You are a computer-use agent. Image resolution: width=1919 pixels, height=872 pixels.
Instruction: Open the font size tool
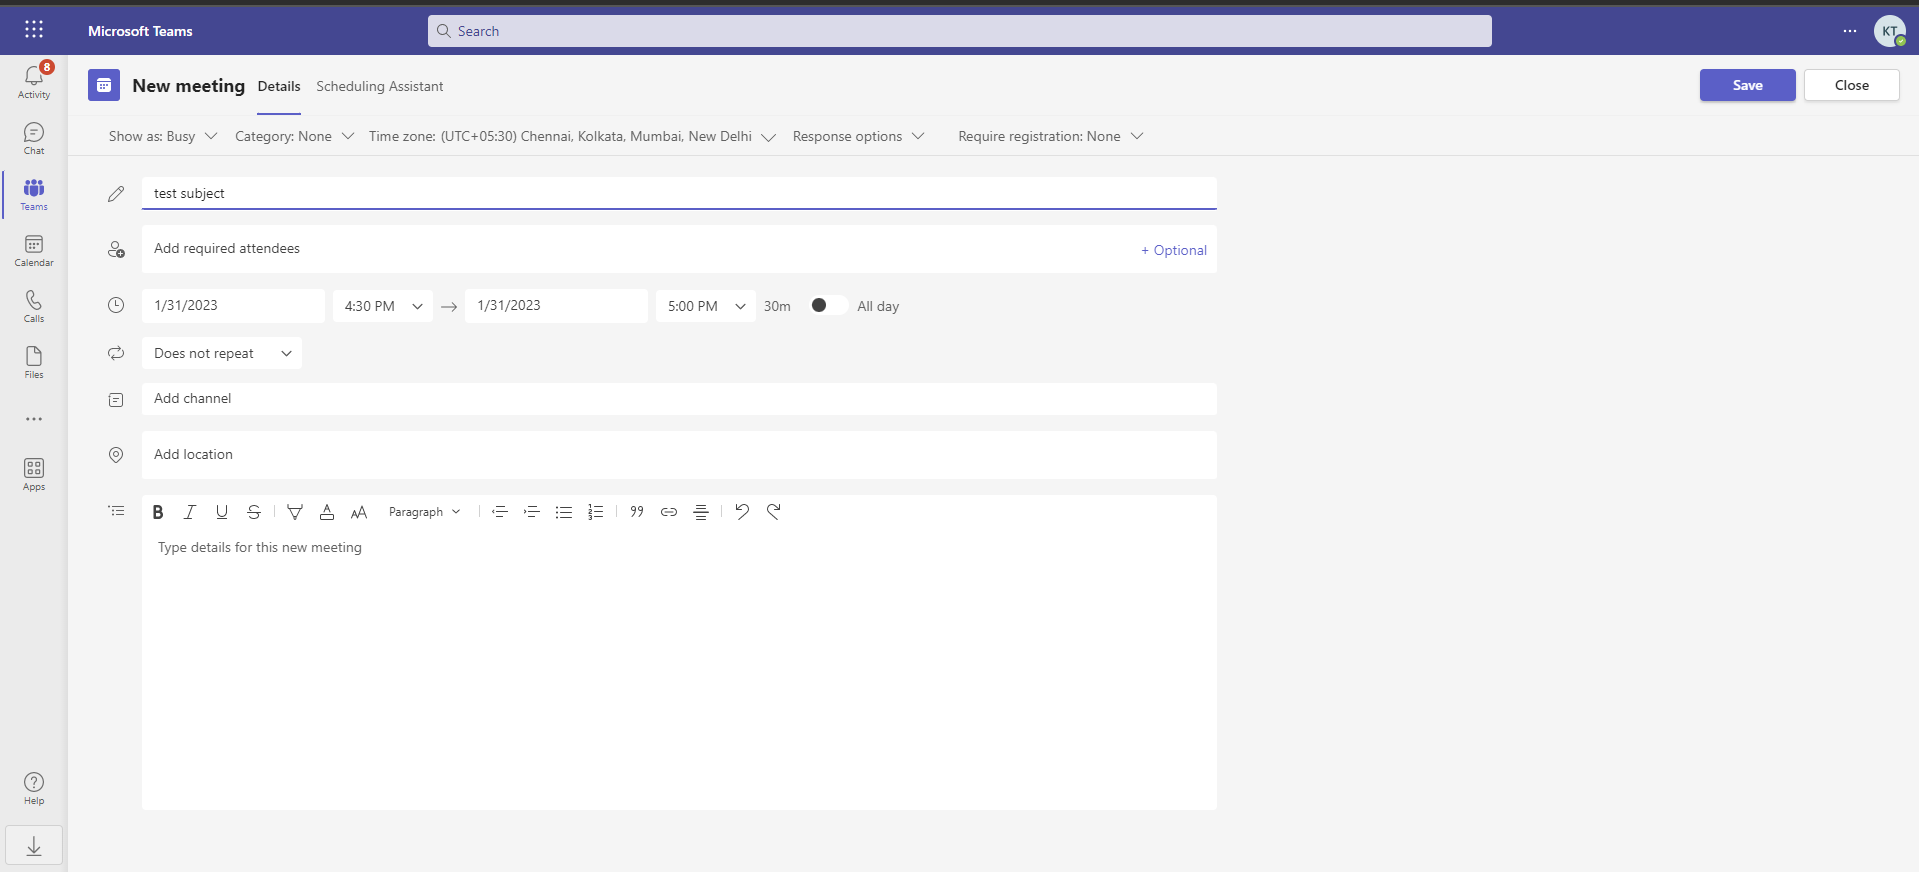tap(359, 512)
